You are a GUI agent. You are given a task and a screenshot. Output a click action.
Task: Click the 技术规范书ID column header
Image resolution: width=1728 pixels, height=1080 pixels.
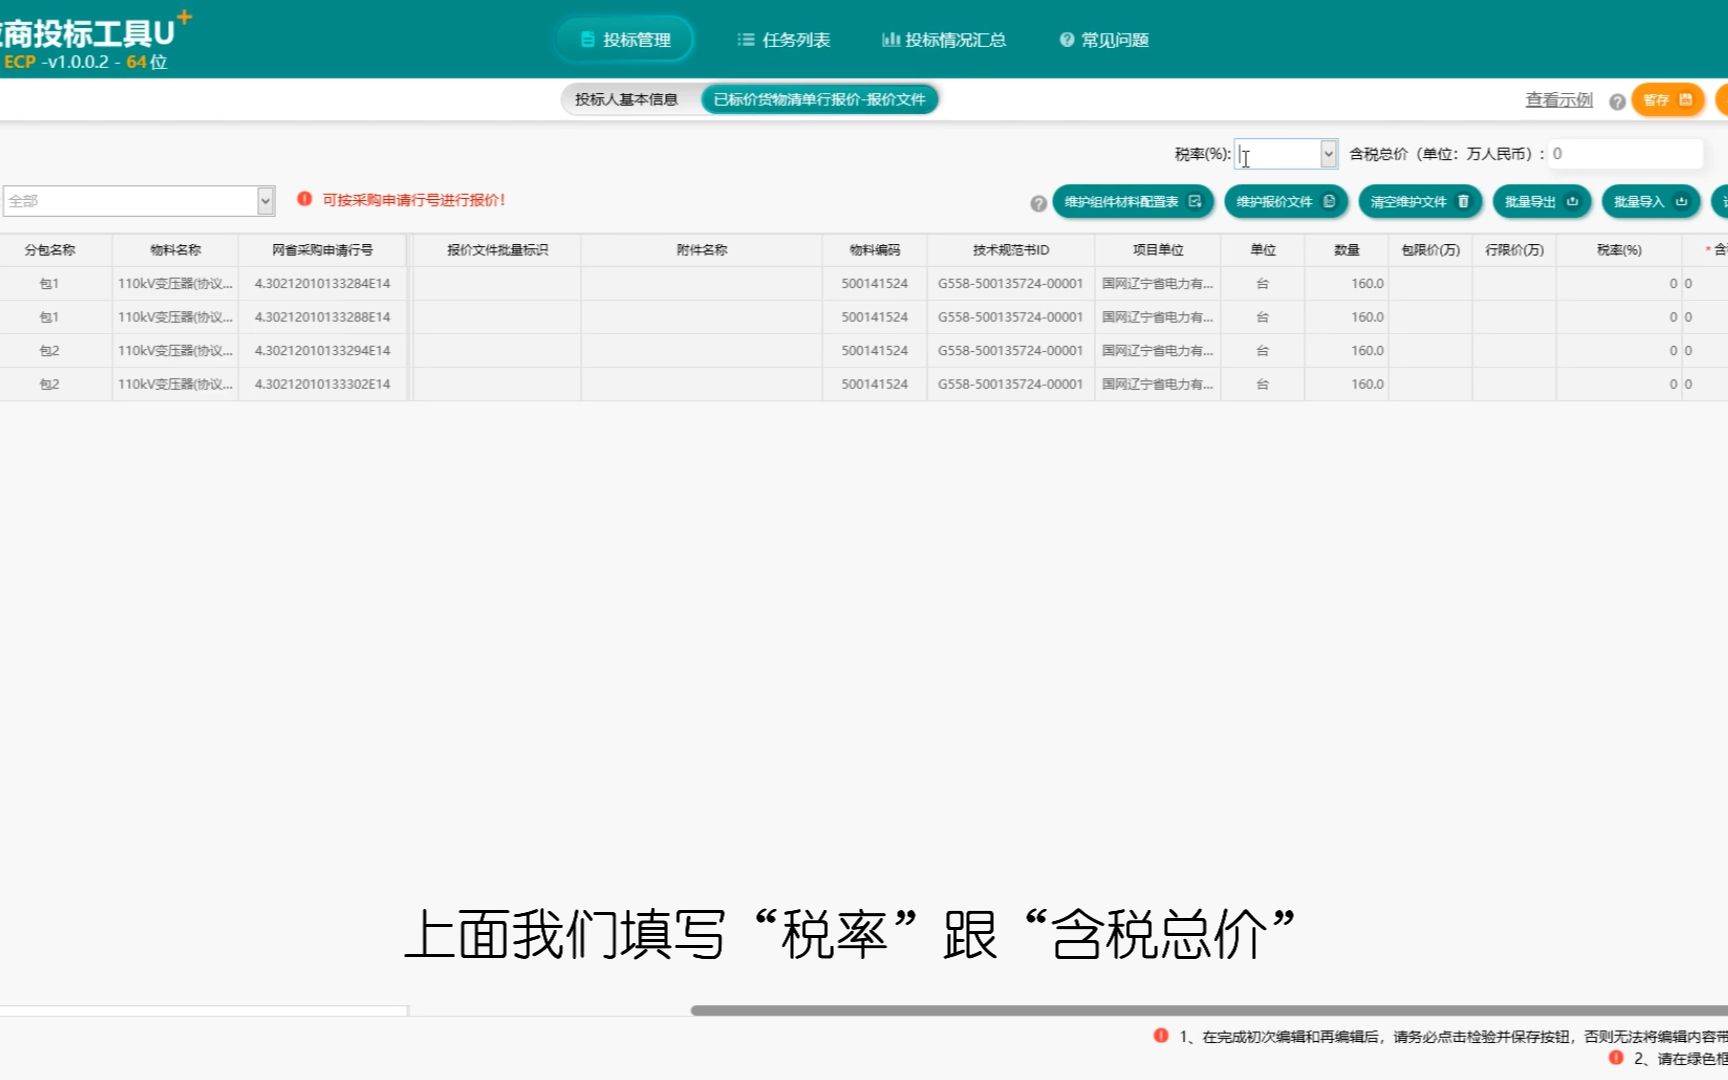(1010, 250)
